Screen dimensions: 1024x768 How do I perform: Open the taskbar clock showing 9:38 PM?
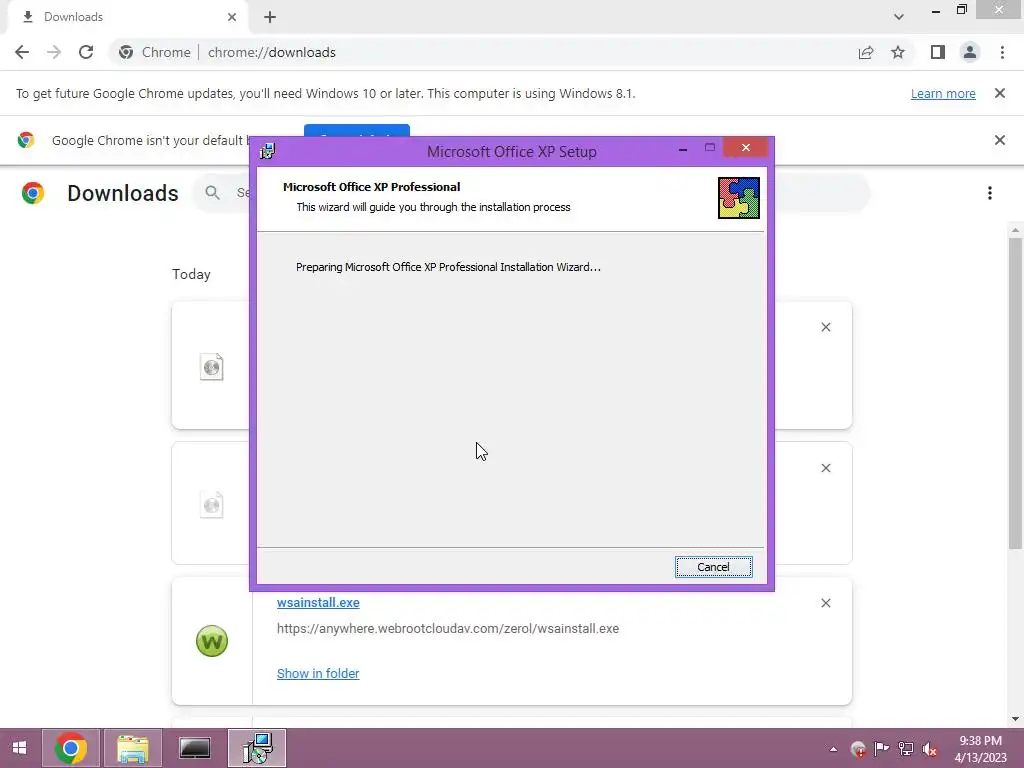[x=980, y=749]
